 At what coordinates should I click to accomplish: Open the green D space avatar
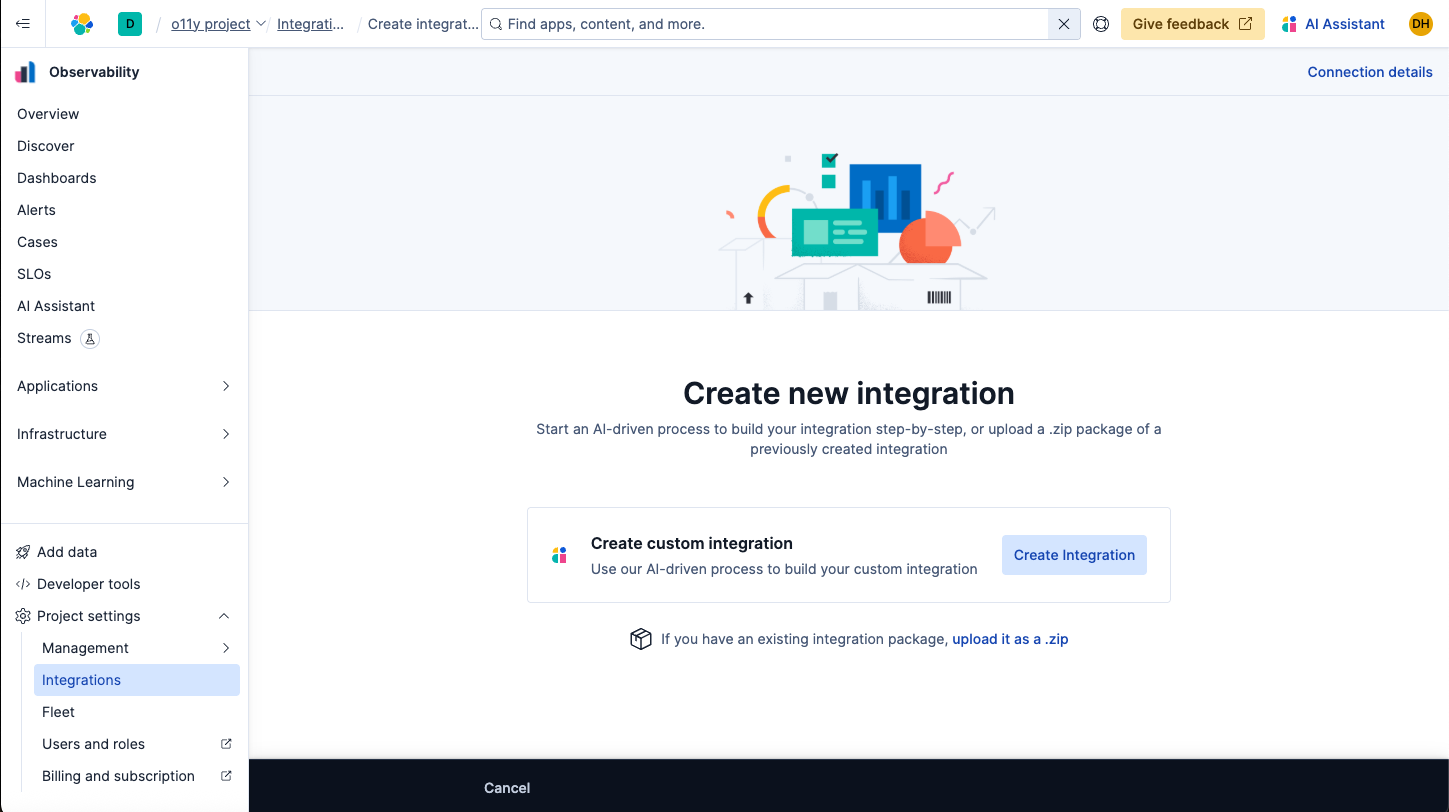coord(130,24)
